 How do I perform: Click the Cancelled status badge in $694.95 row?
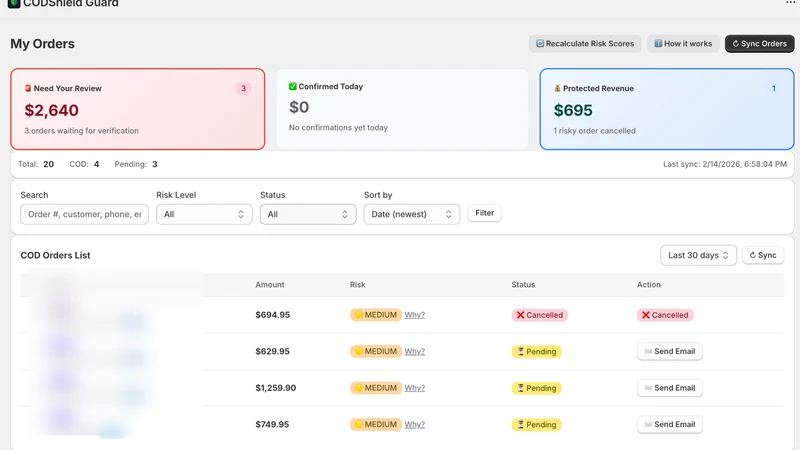[x=540, y=315]
